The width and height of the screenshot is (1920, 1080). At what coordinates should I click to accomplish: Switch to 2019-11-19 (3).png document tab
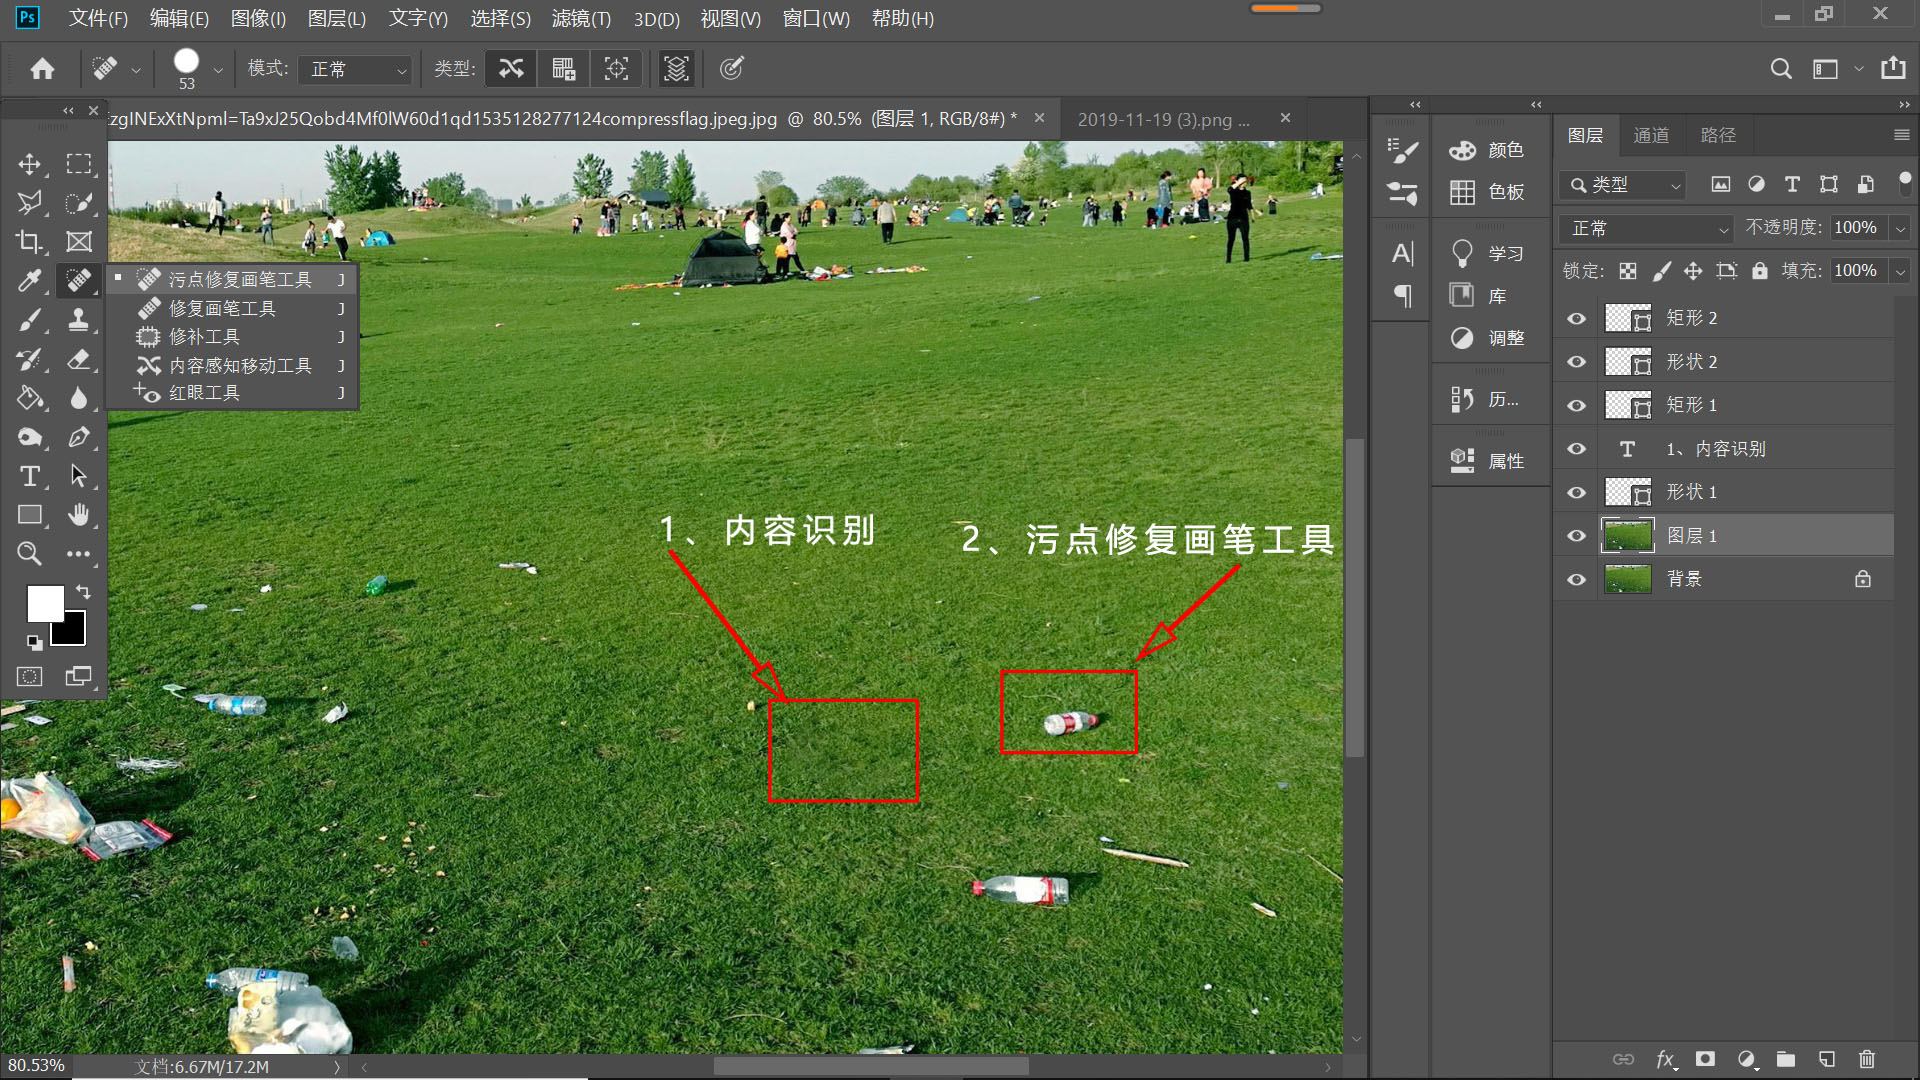point(1163,120)
